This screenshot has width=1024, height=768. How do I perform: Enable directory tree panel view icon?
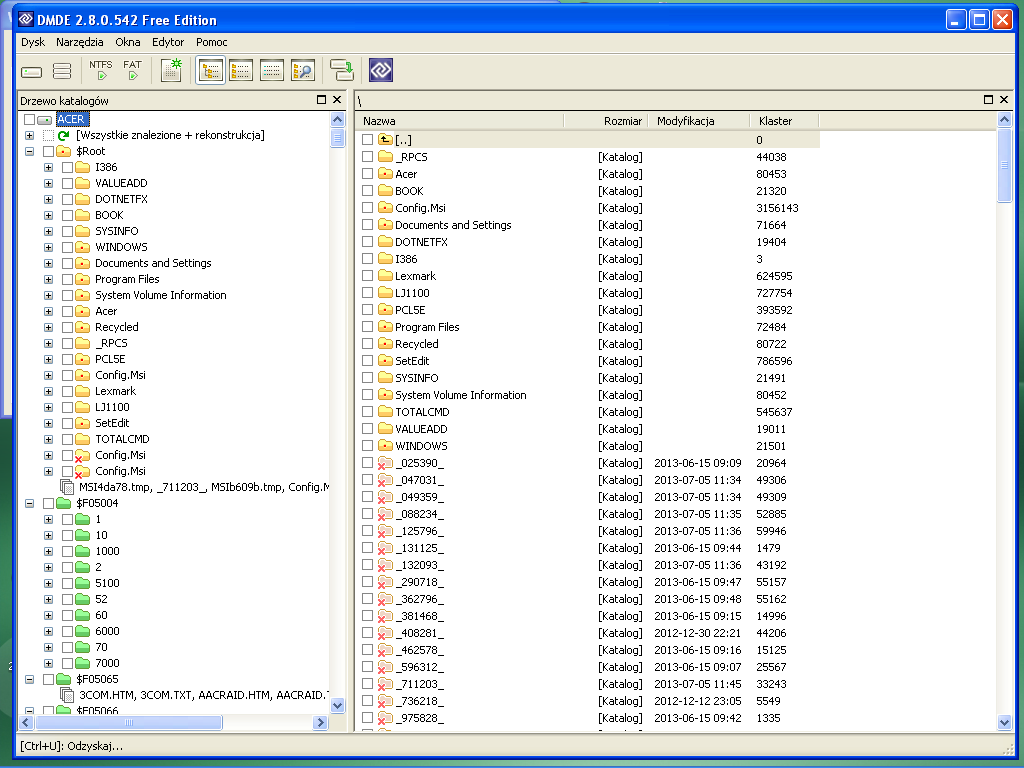click(210, 70)
